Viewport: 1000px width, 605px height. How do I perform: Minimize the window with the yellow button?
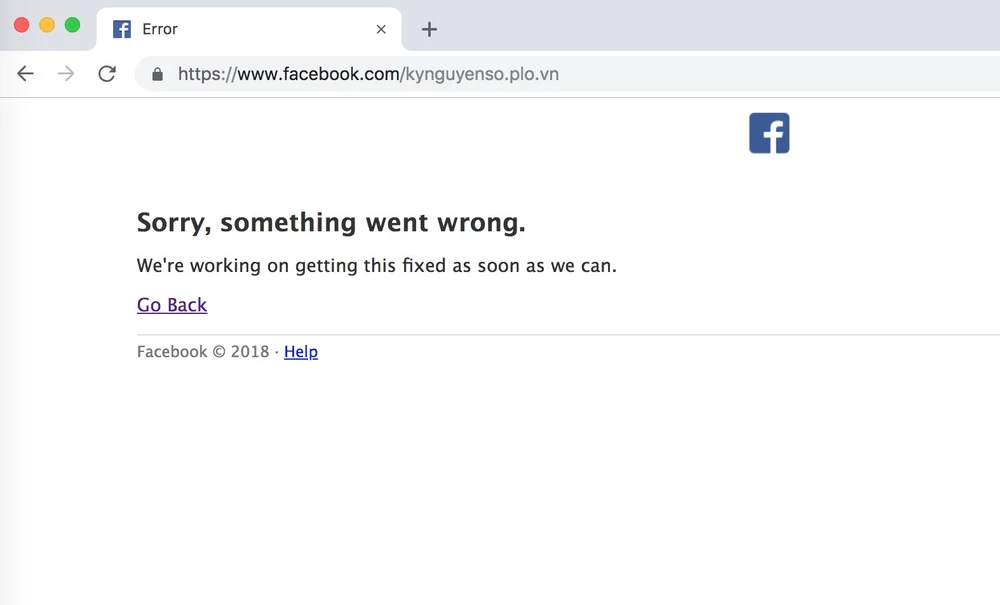click(47, 25)
